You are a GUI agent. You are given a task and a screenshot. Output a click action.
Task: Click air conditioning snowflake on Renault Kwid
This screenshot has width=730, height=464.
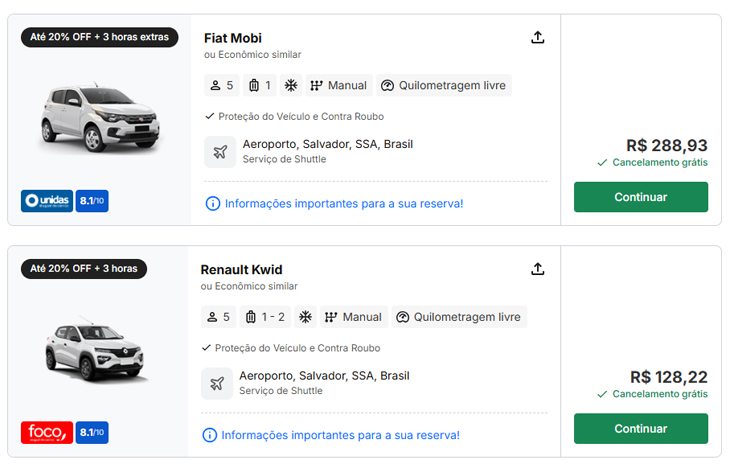tap(305, 317)
